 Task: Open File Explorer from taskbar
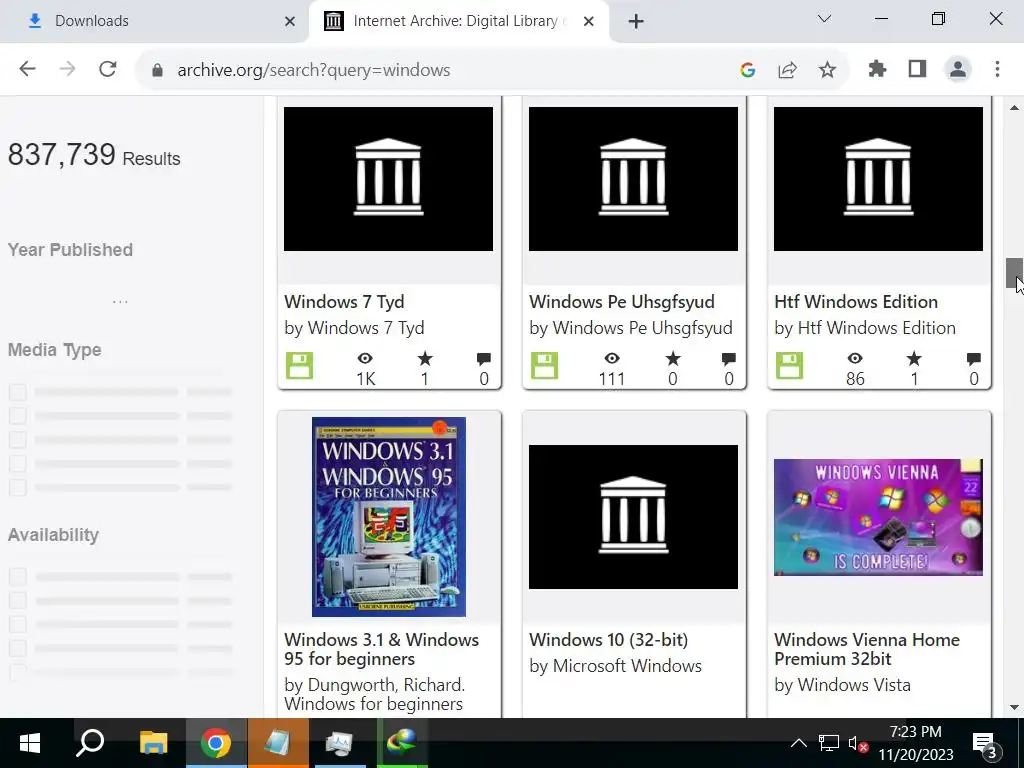click(x=153, y=743)
